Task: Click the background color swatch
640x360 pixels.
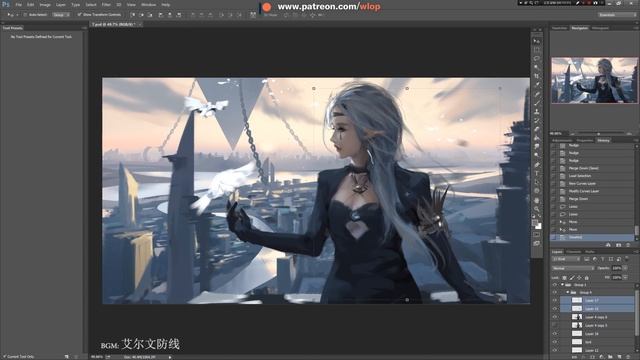Action: click(x=539, y=226)
